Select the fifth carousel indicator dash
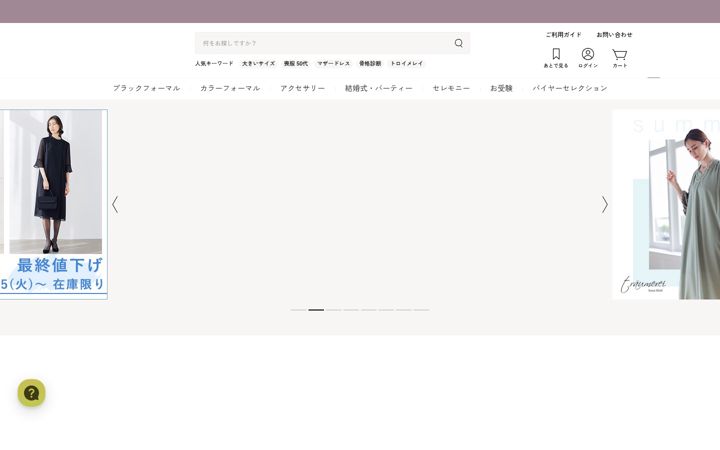 [369, 310]
